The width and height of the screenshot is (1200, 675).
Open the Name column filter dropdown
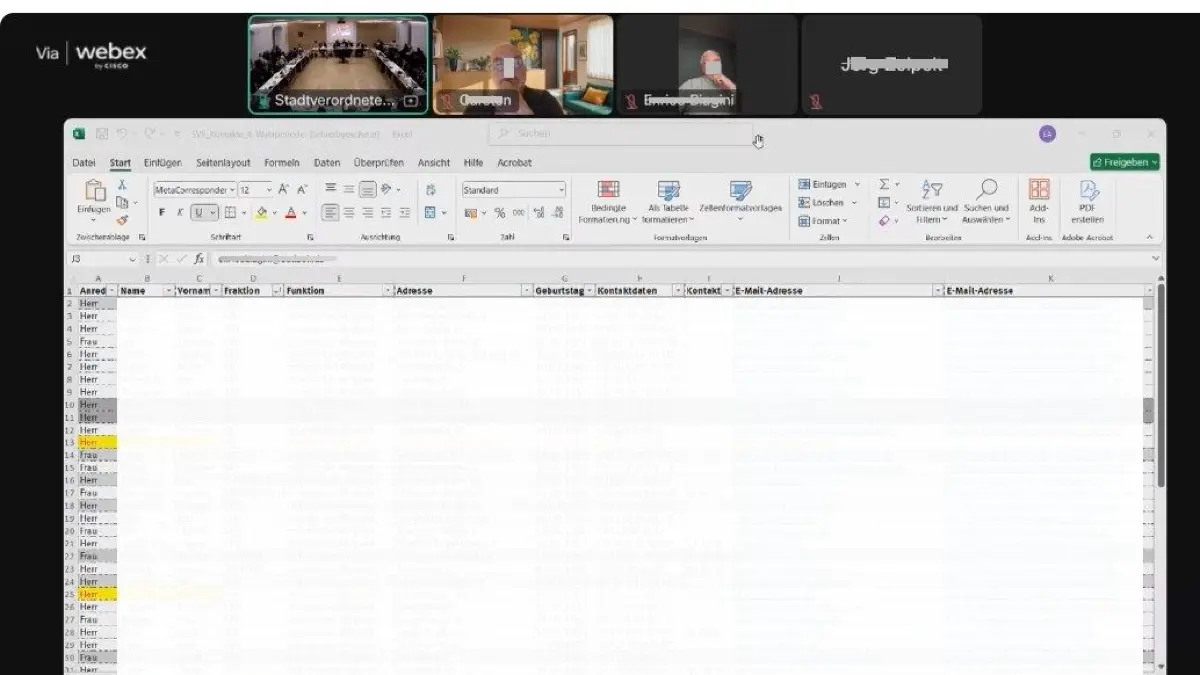click(168, 291)
